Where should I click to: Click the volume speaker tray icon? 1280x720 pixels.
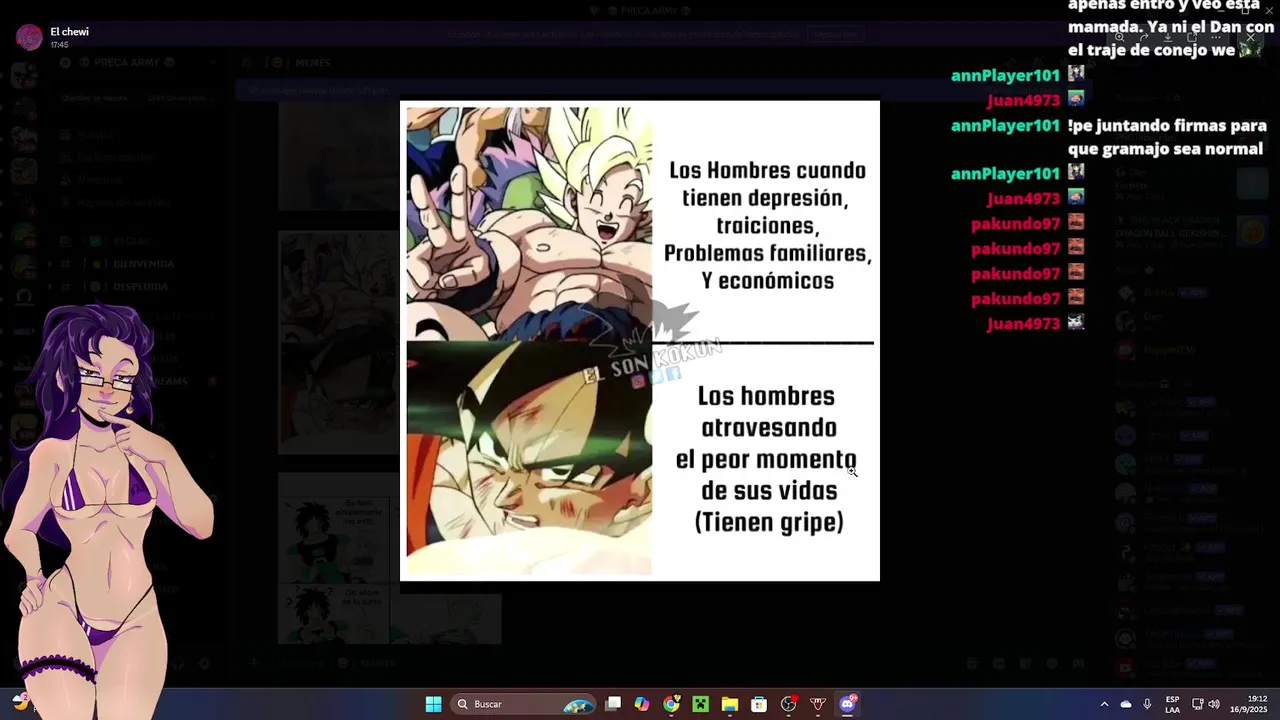point(1214,704)
